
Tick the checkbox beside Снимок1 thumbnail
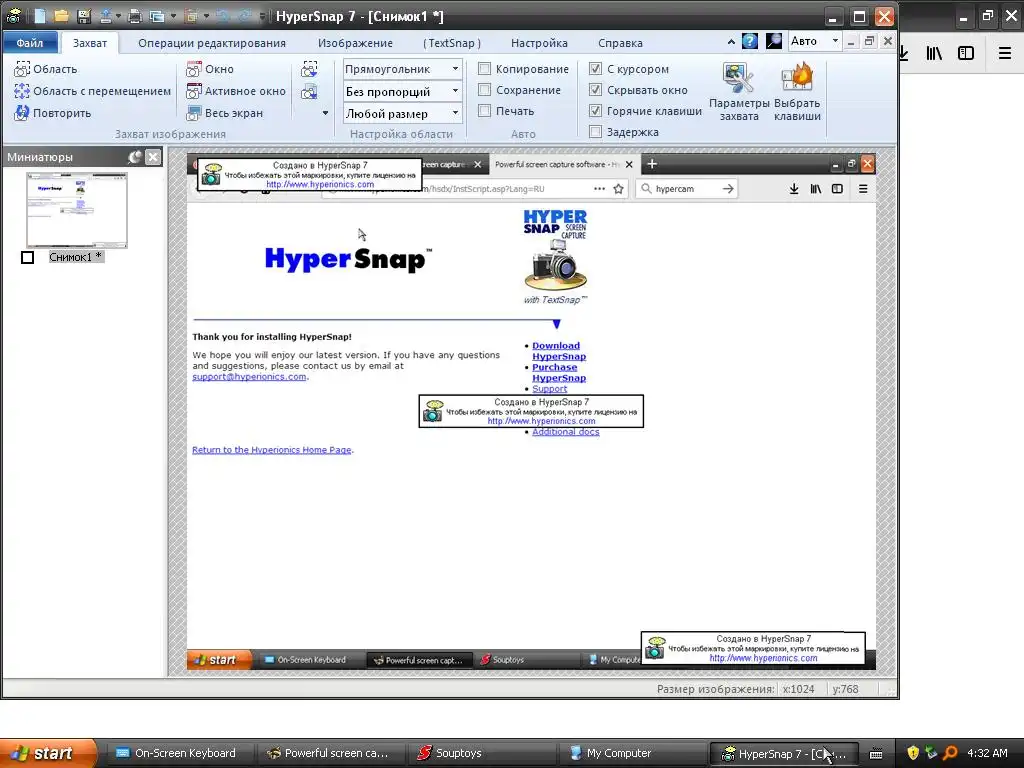coord(27,257)
